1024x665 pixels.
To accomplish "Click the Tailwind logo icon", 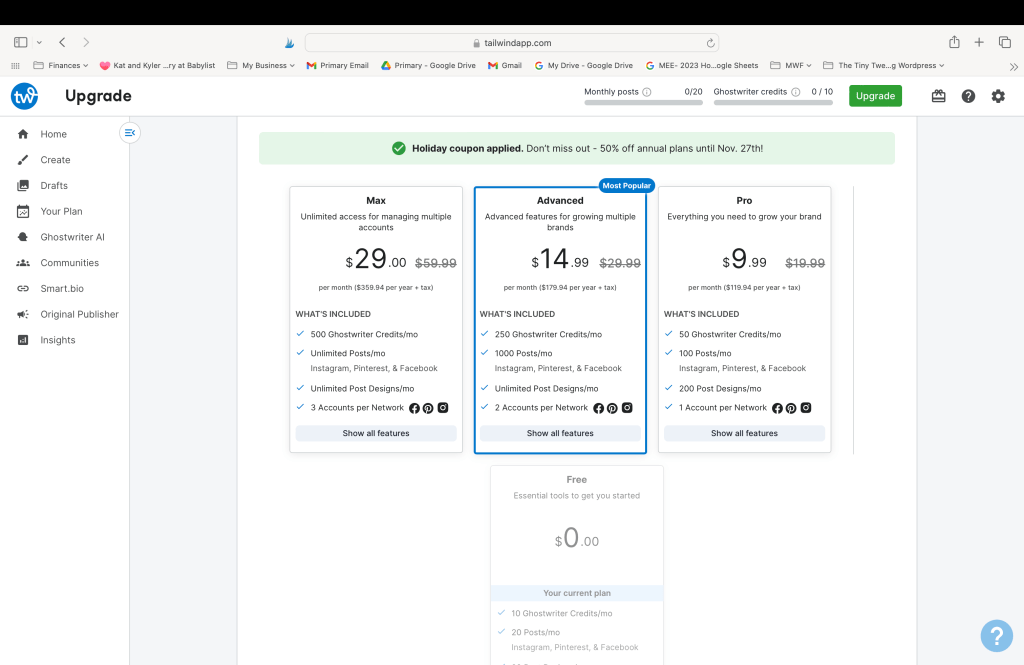I will click(x=24, y=96).
